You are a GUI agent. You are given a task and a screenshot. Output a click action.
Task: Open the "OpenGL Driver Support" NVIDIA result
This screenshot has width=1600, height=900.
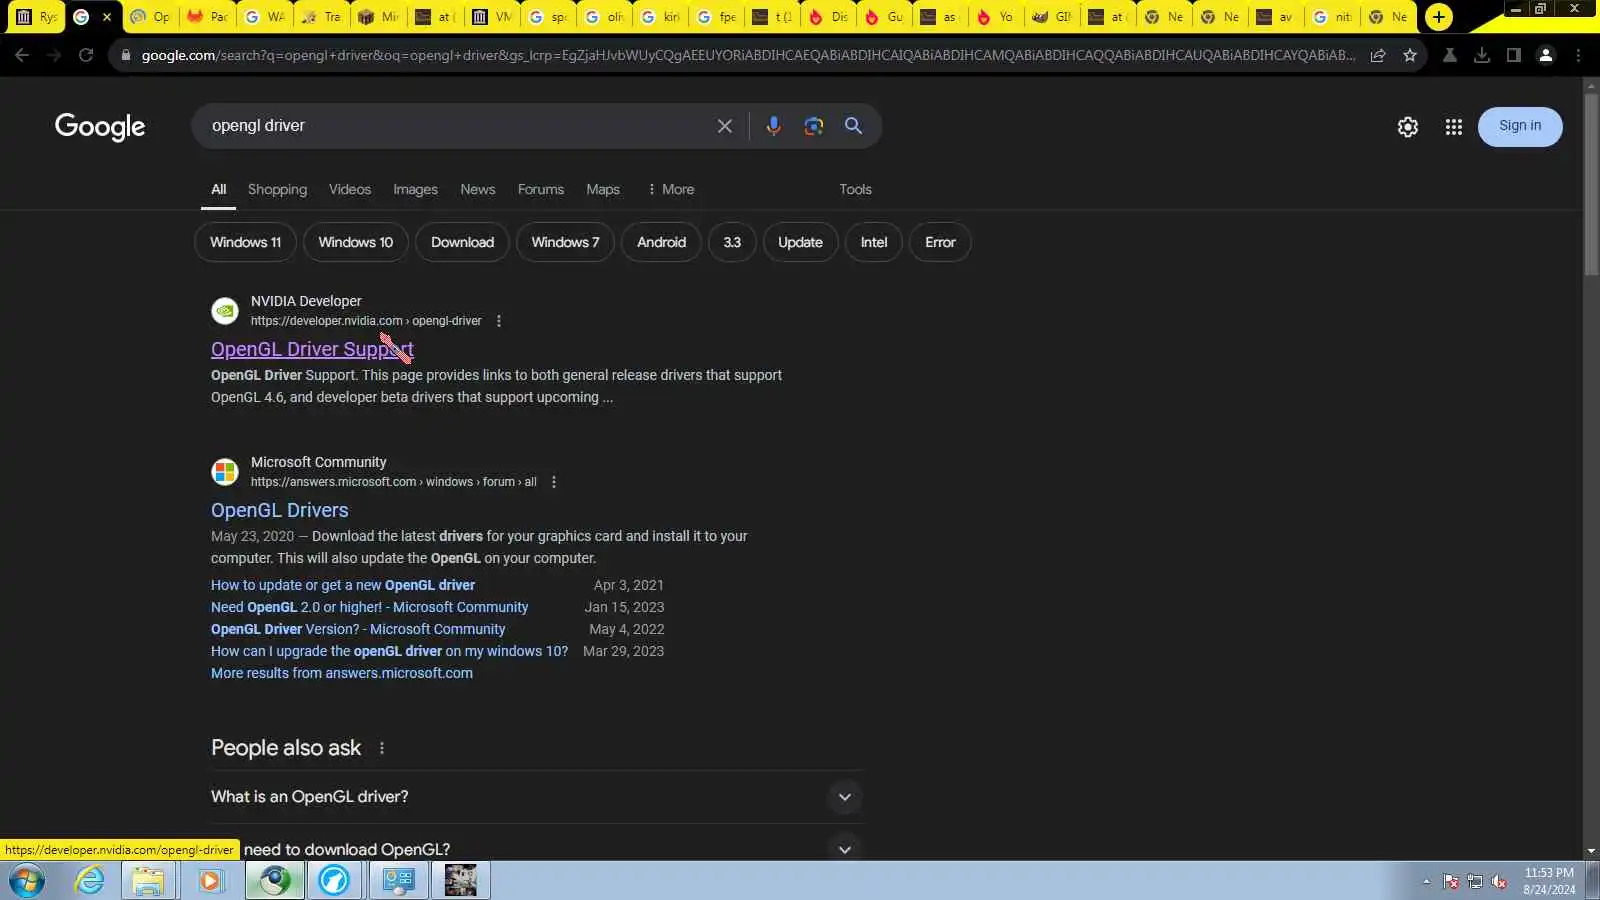[312, 349]
